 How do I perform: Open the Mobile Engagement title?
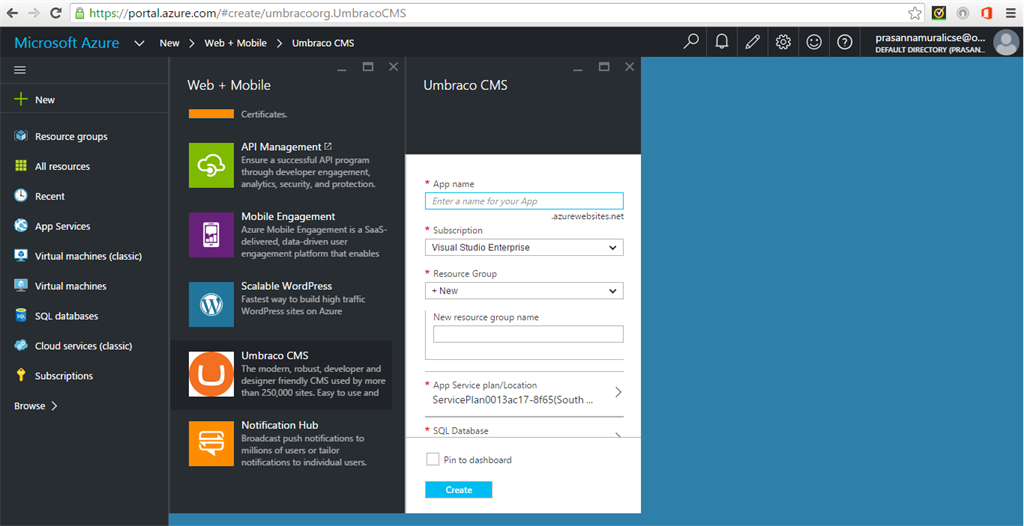point(288,216)
